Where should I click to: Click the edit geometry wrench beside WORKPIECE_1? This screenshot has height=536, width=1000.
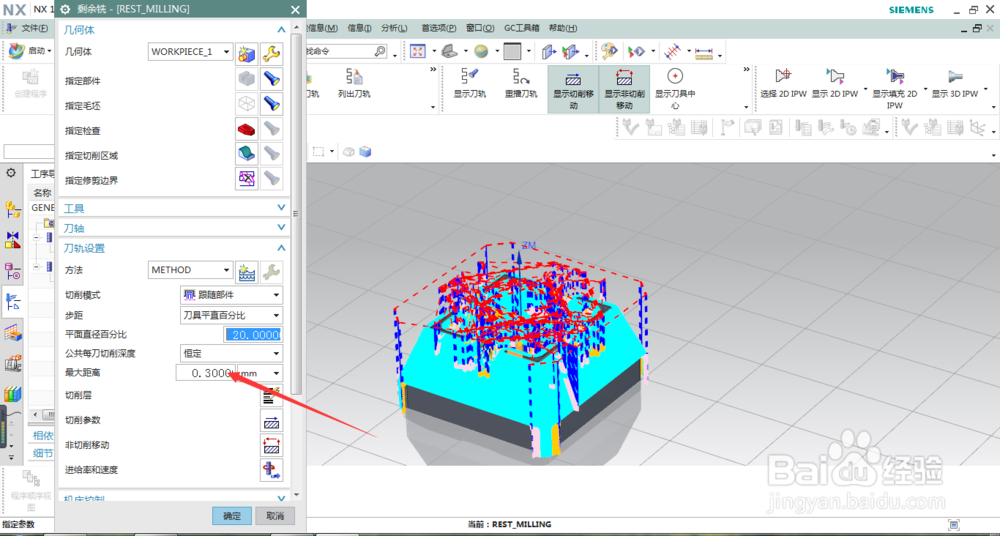point(272,54)
